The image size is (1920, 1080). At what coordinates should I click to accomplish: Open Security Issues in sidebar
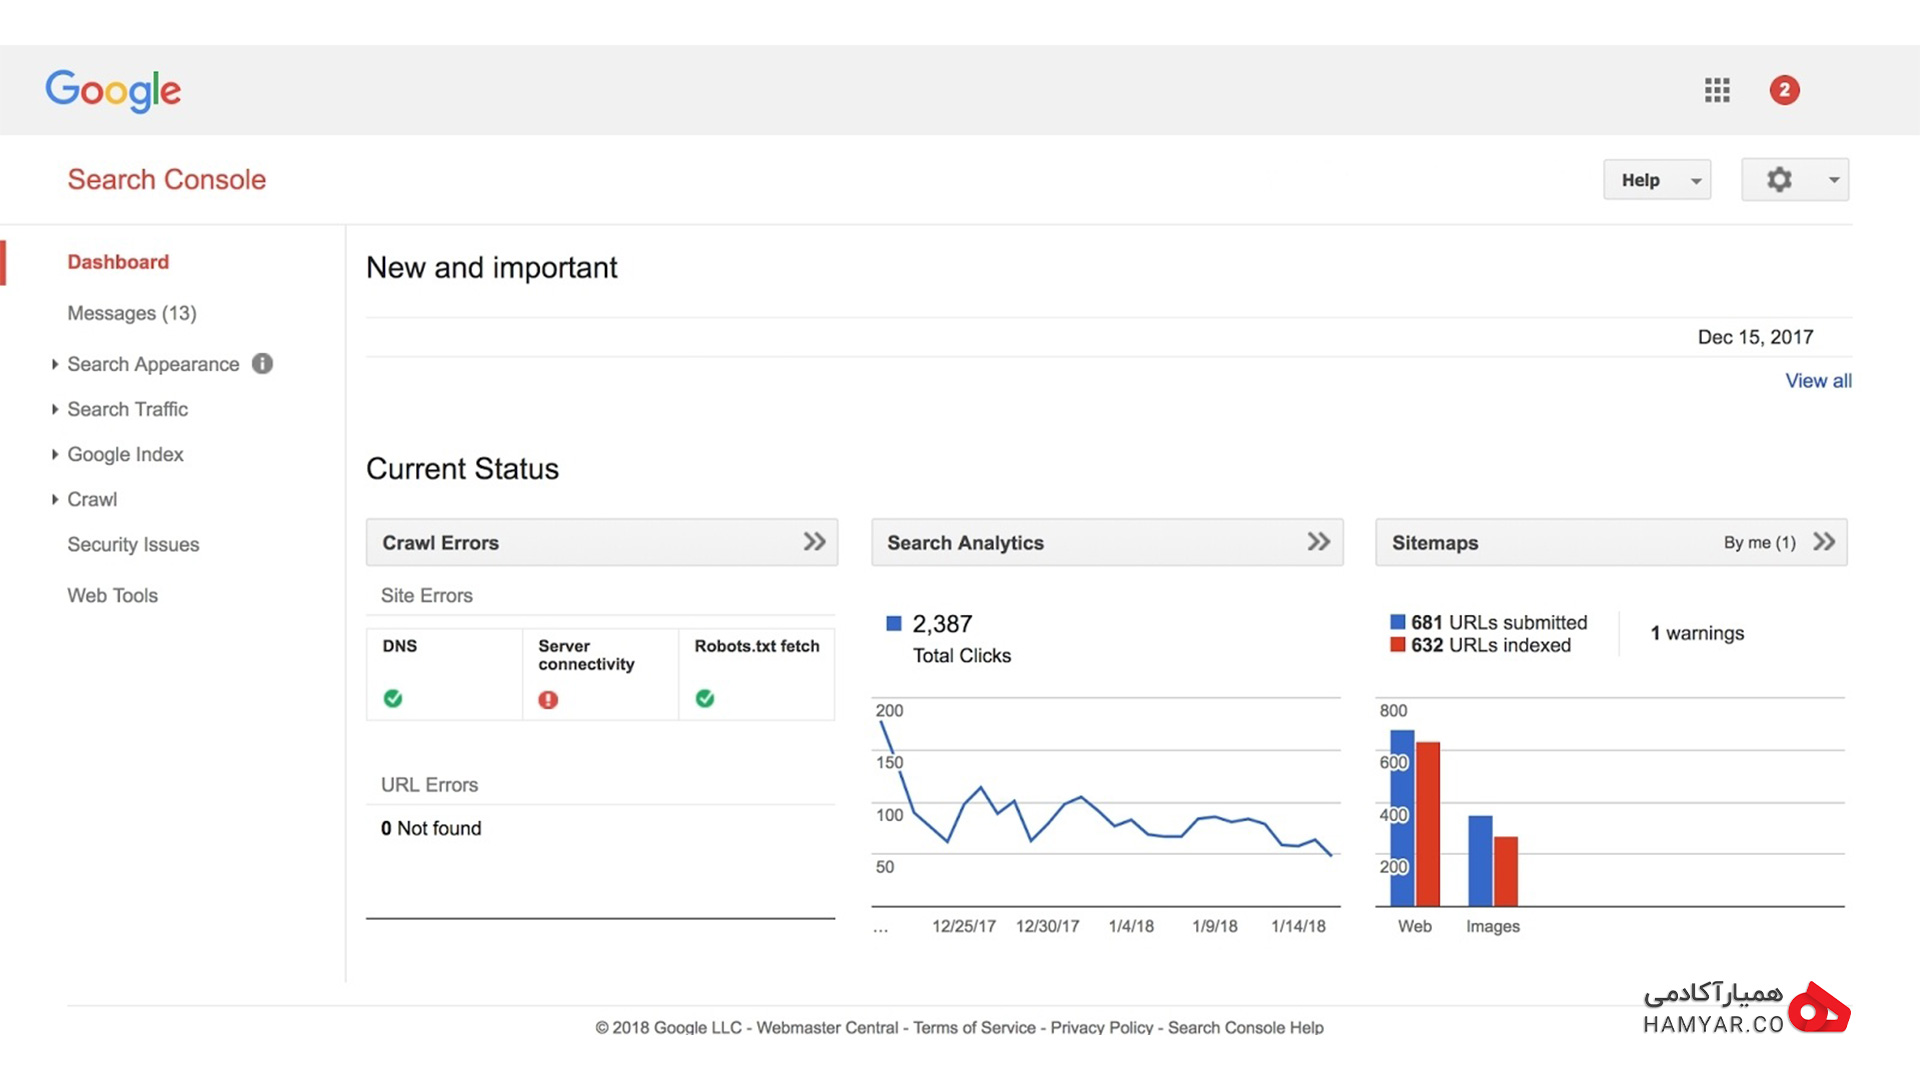[x=133, y=545]
